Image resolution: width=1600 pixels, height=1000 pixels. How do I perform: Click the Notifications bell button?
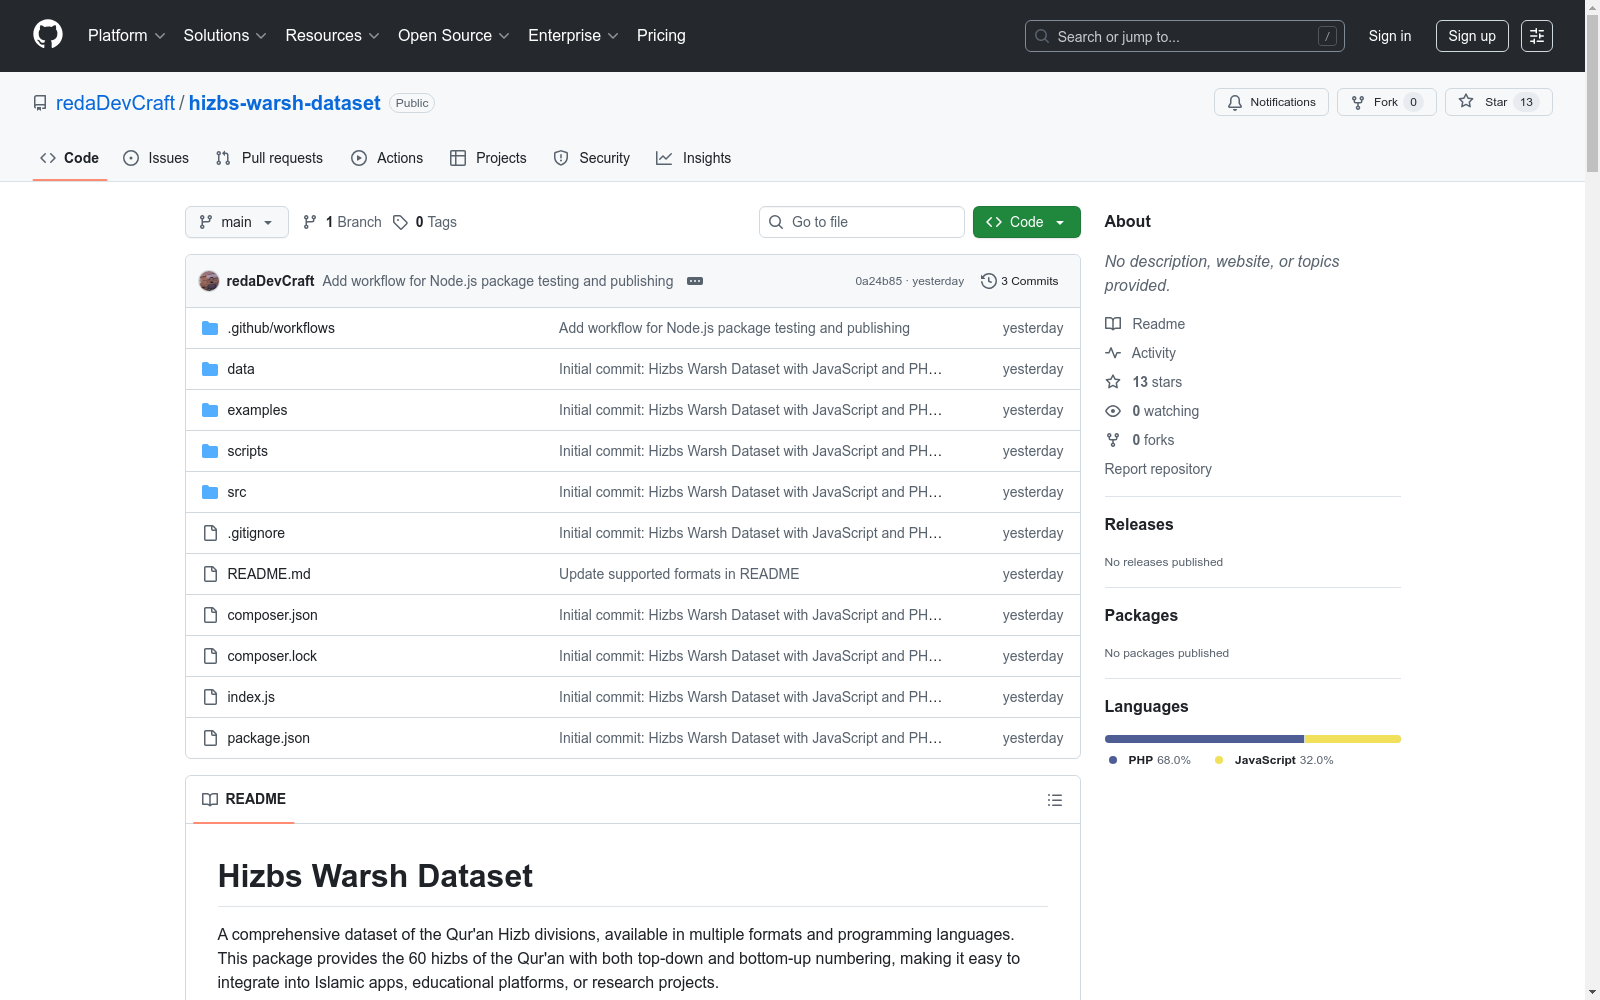click(1271, 102)
